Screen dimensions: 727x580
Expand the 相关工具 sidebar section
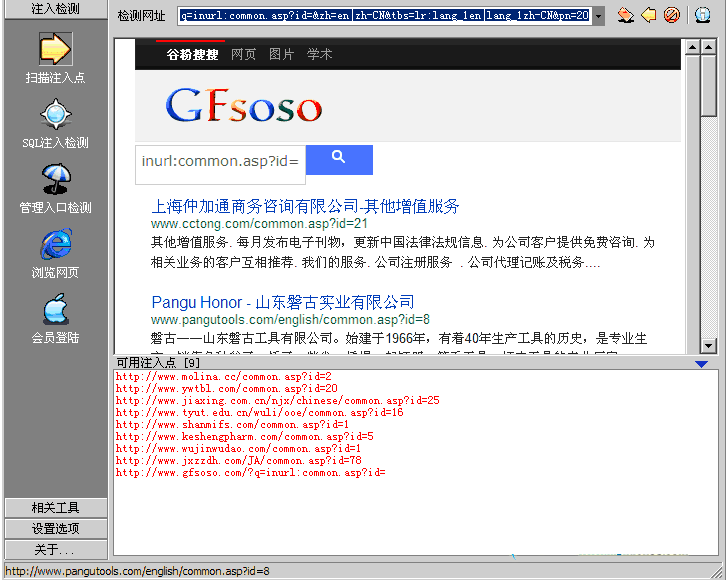pos(55,508)
